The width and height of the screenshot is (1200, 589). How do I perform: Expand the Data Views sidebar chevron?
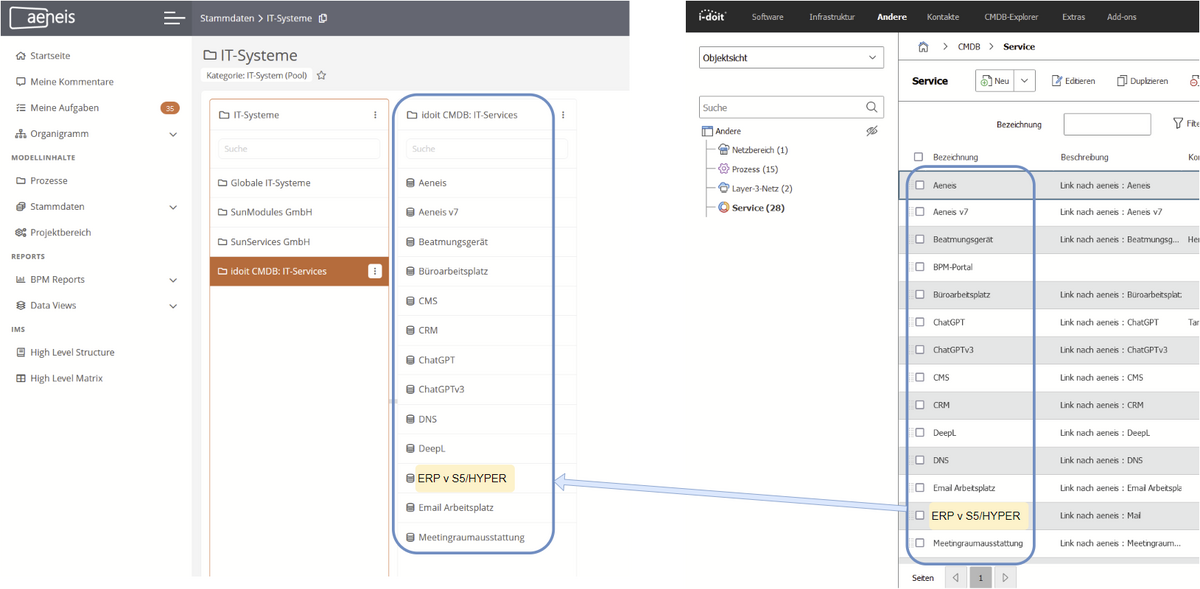pos(173,306)
